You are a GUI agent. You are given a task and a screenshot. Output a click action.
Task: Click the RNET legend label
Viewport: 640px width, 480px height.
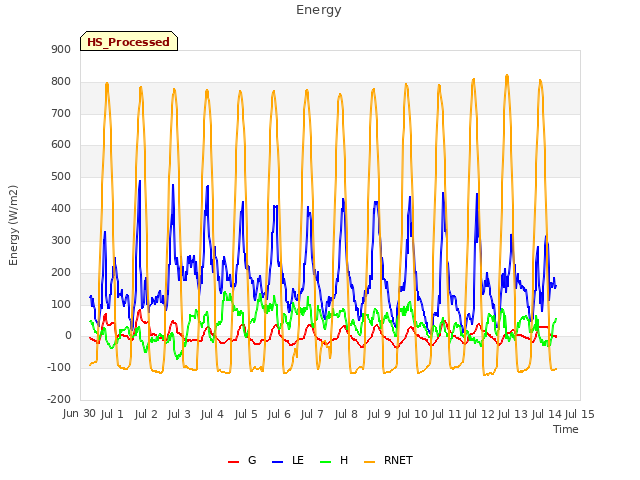coord(398,460)
